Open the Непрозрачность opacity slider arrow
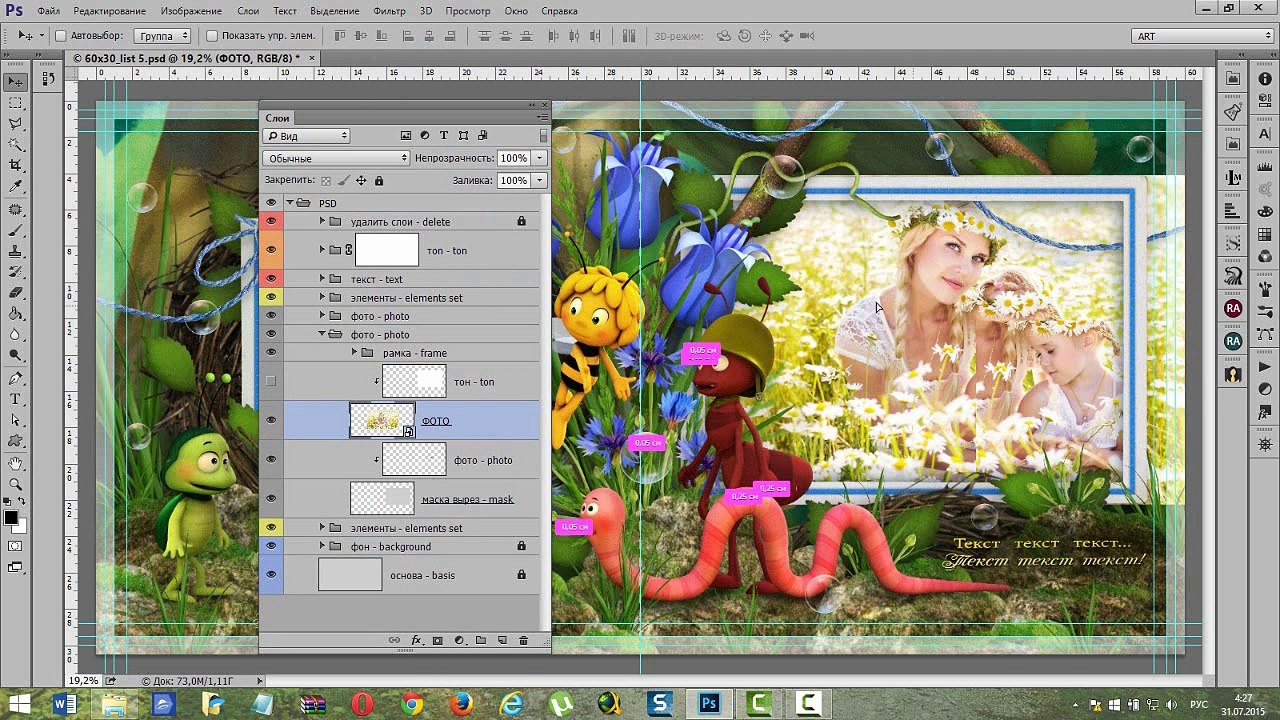The width and height of the screenshot is (1280, 720). (x=540, y=158)
